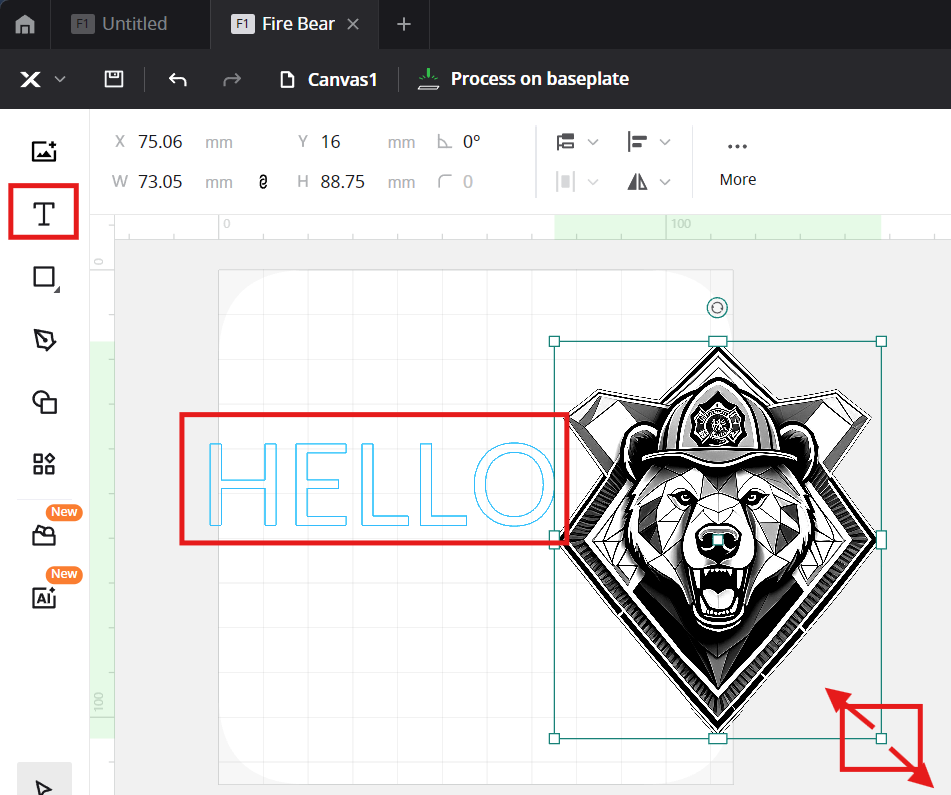Click the bottom-left selection handle
This screenshot has height=795, width=951.
click(554, 739)
